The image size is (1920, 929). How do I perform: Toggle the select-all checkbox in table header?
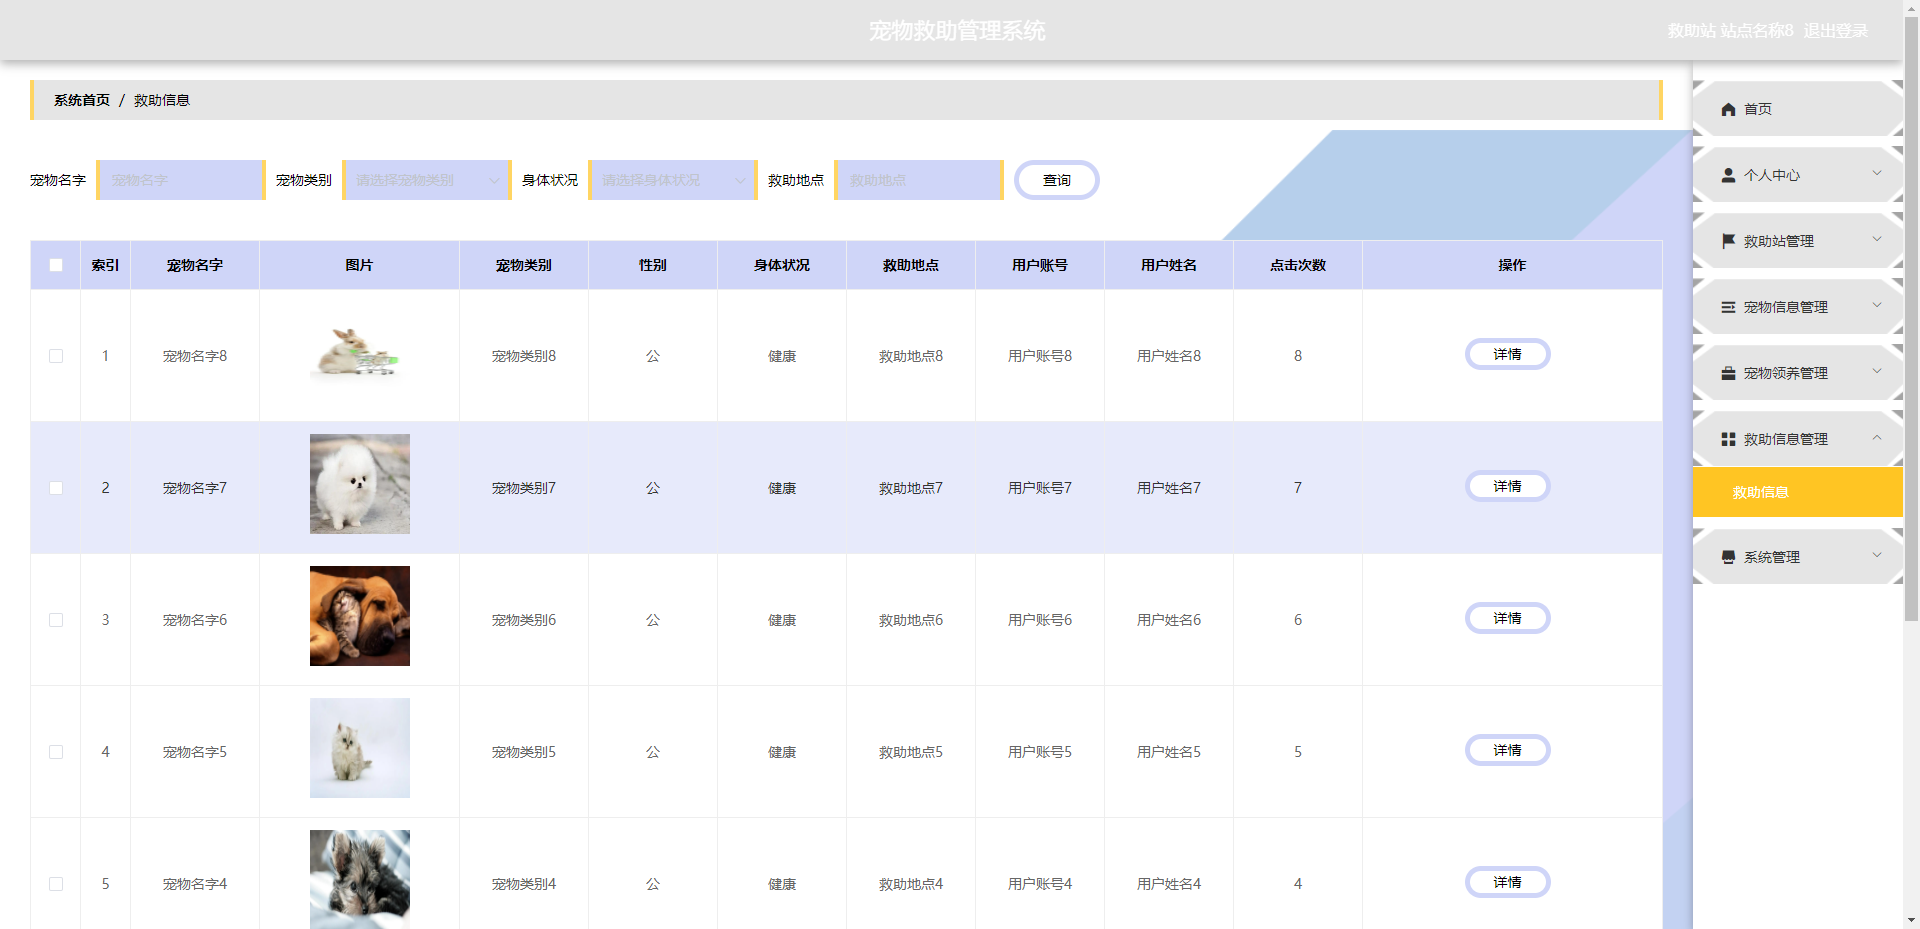pyautogui.click(x=55, y=264)
